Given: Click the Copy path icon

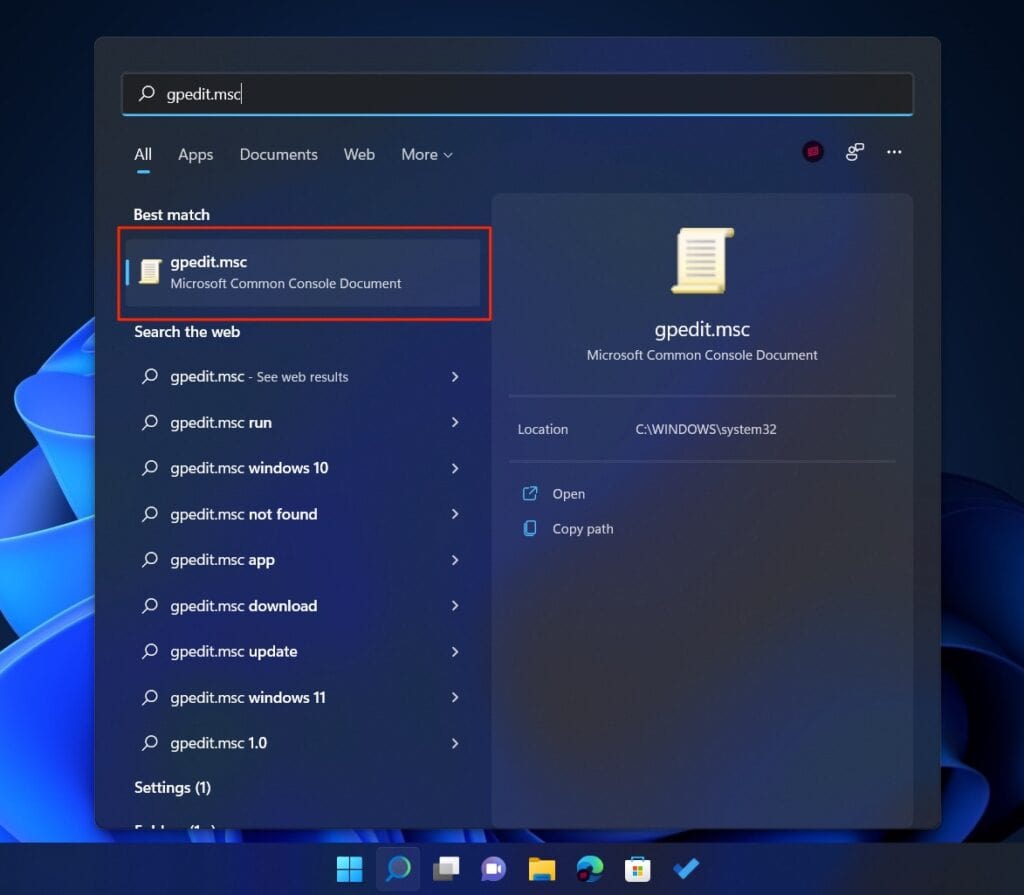Looking at the screenshot, I should [531, 528].
